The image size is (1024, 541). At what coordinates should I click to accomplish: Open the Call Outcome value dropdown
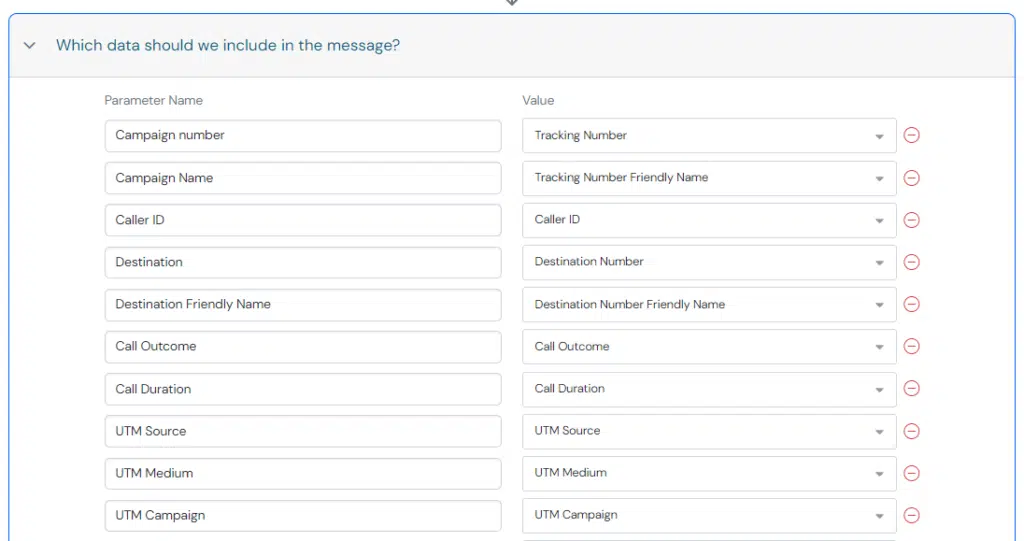(709, 346)
